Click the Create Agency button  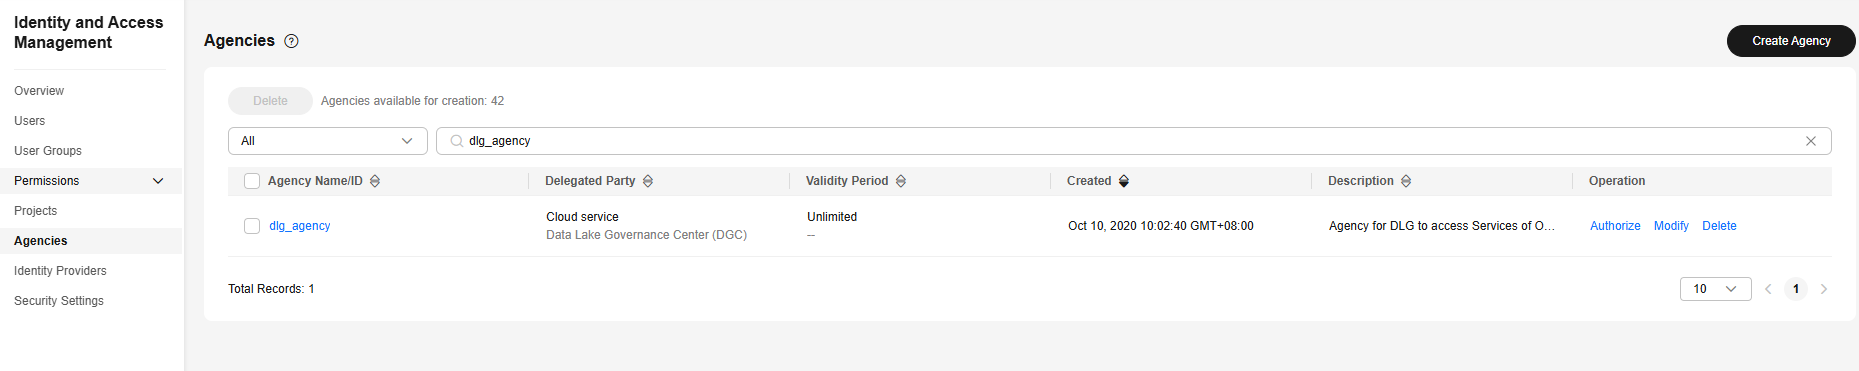[1791, 41]
